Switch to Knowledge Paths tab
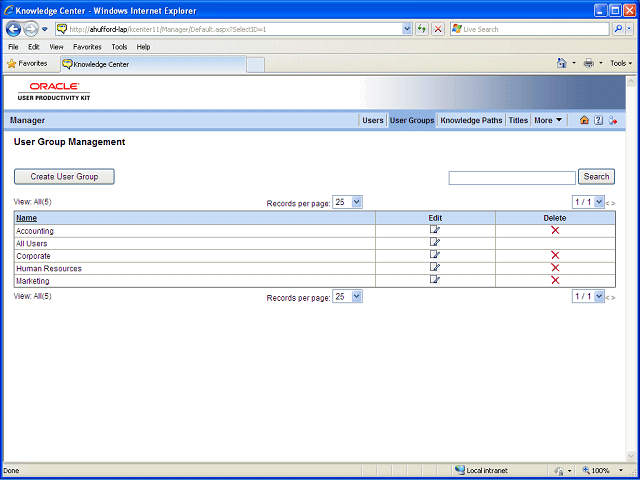Image resolution: width=640 pixels, height=480 pixels. click(471, 120)
